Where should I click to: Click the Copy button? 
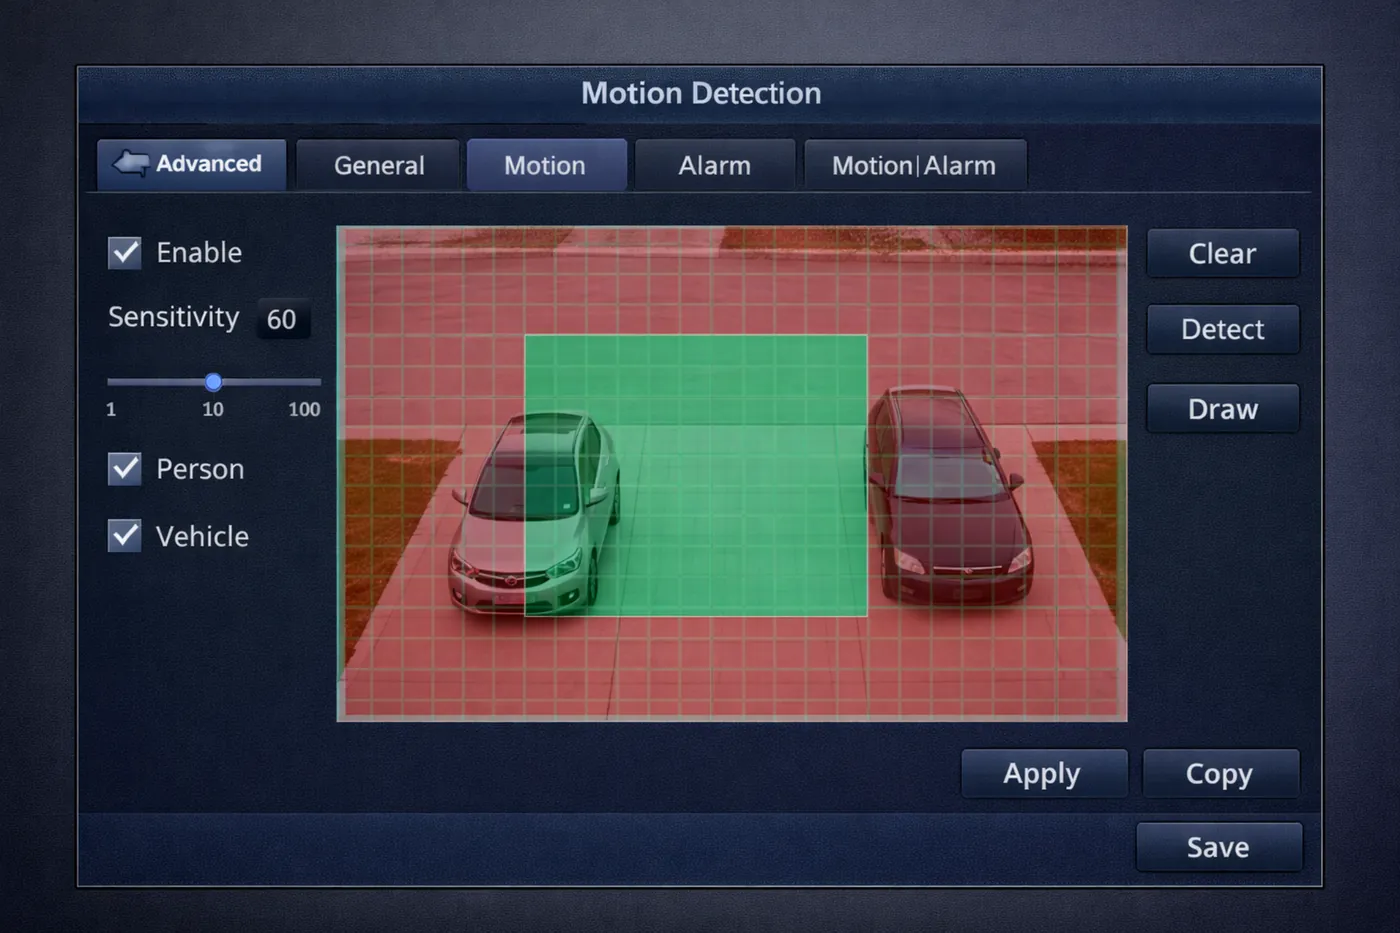coord(1219,774)
